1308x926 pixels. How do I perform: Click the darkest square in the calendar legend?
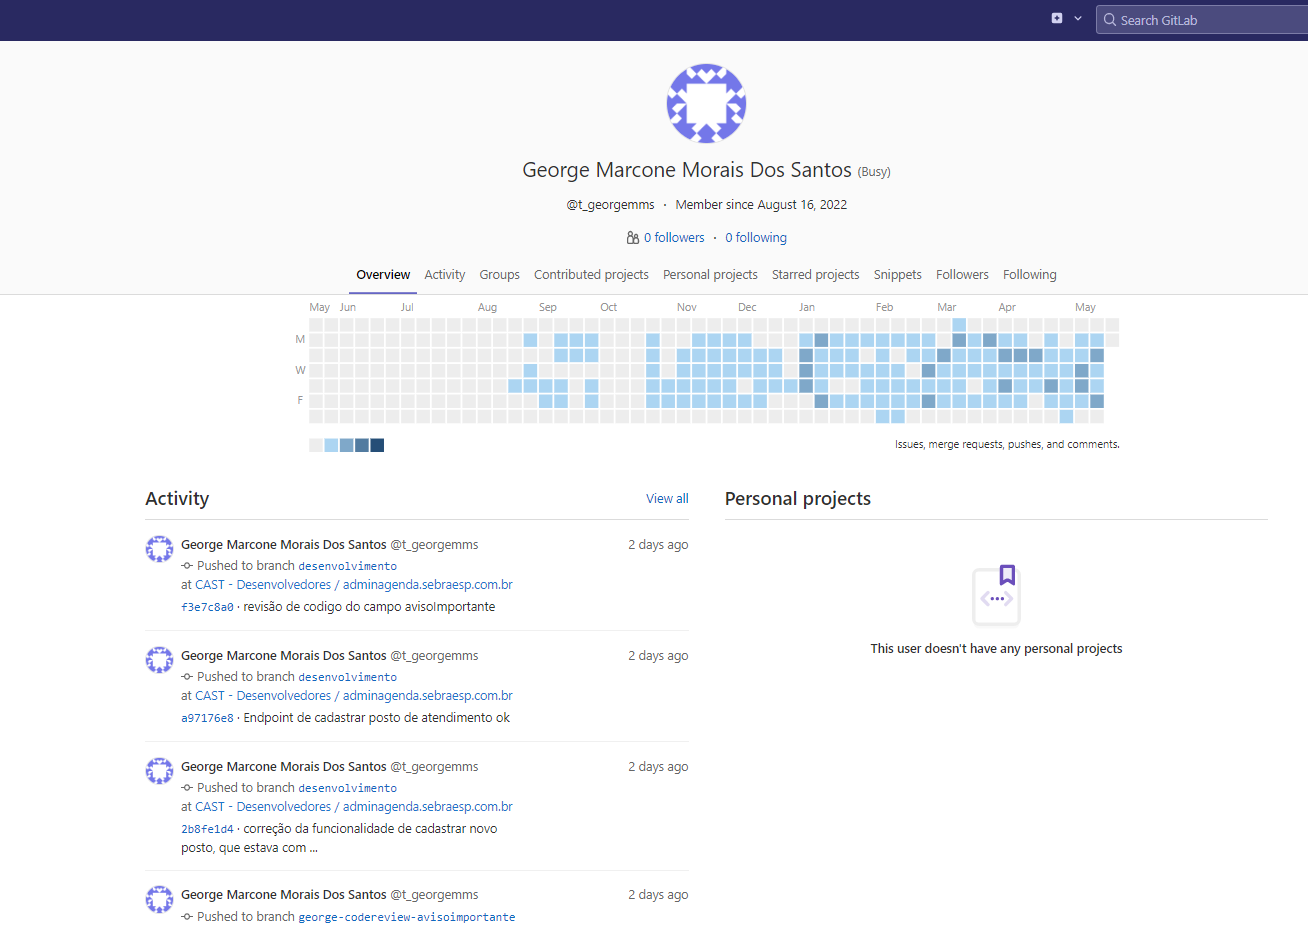pos(377,445)
